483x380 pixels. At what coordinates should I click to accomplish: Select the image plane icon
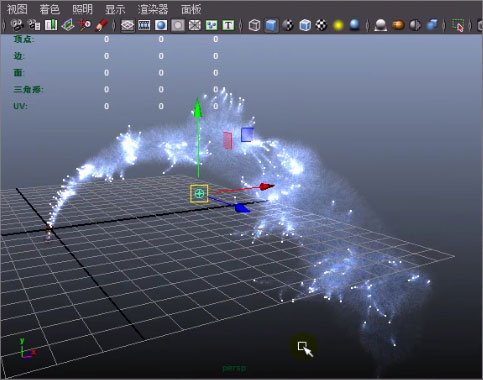coord(68,25)
